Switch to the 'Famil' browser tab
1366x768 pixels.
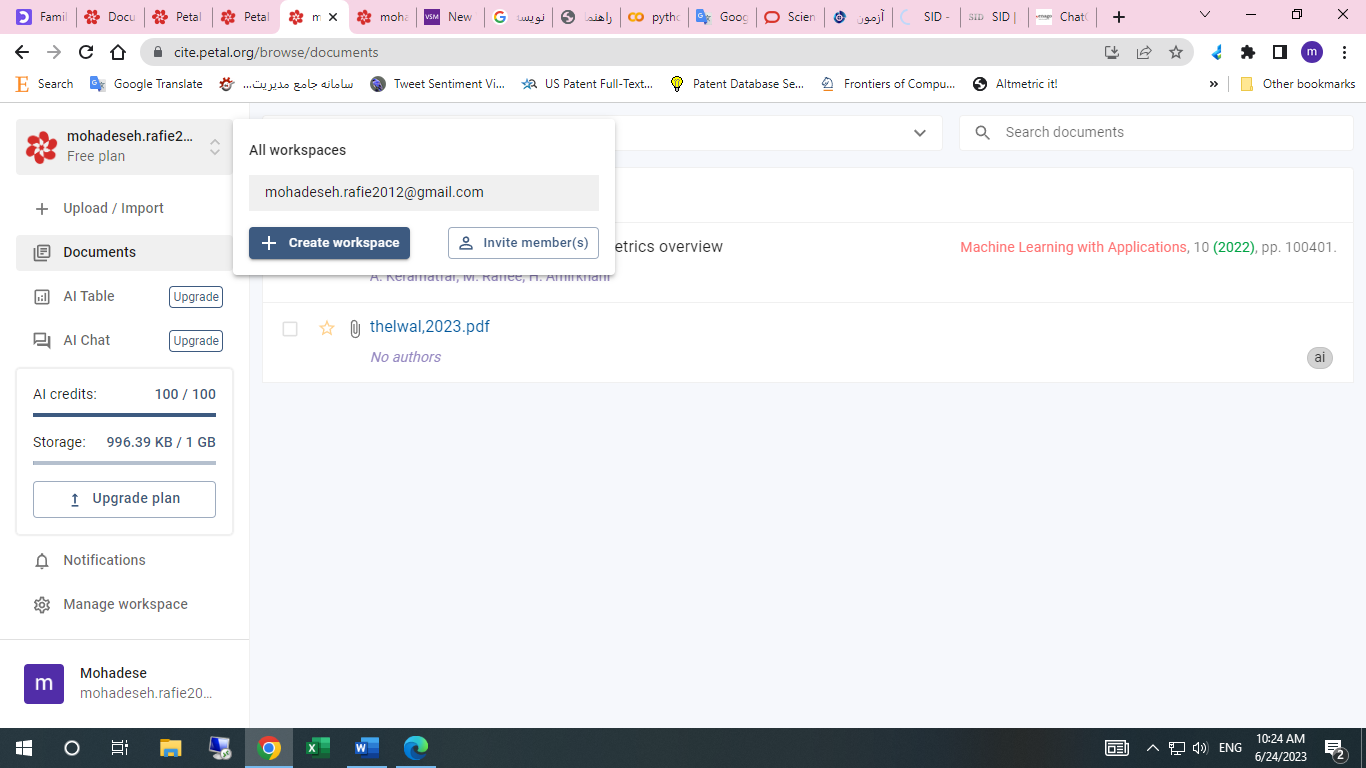click(x=41, y=17)
